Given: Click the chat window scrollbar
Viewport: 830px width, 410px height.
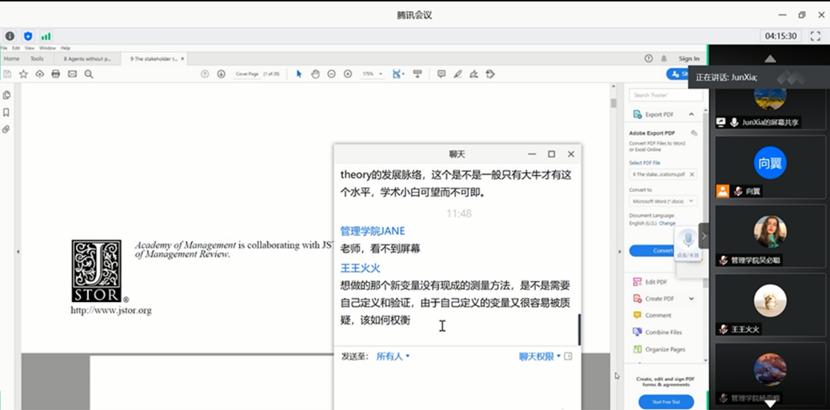Looking at the screenshot, I should (x=578, y=328).
